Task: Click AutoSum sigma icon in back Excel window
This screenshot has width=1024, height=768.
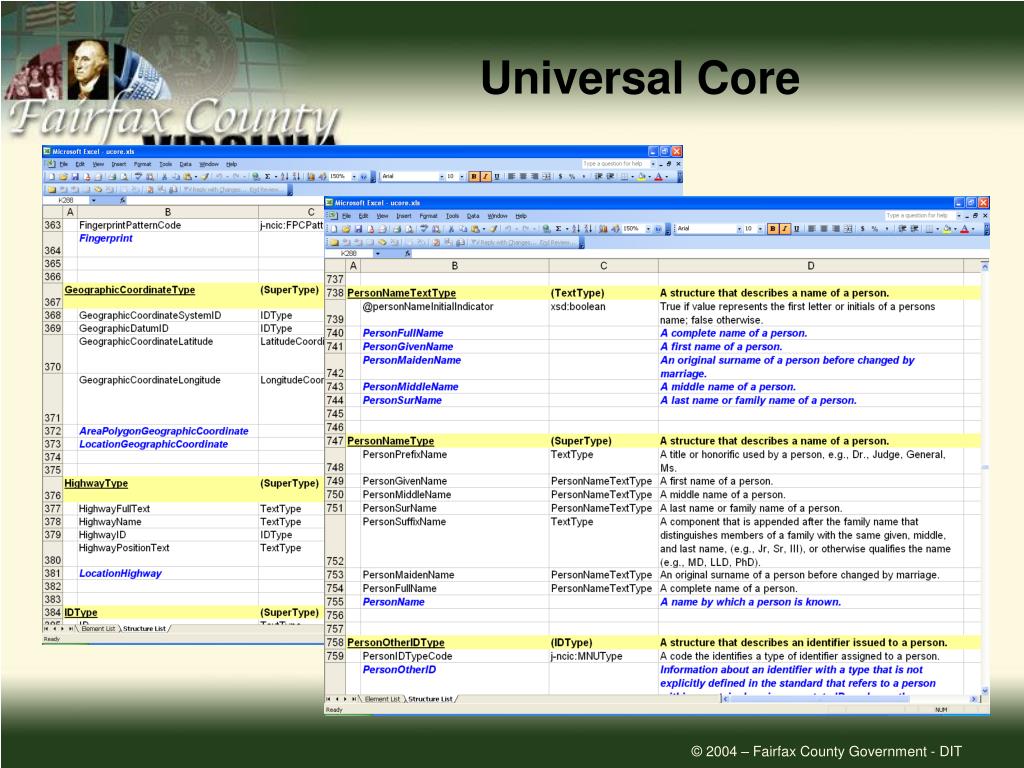Action: [268, 176]
